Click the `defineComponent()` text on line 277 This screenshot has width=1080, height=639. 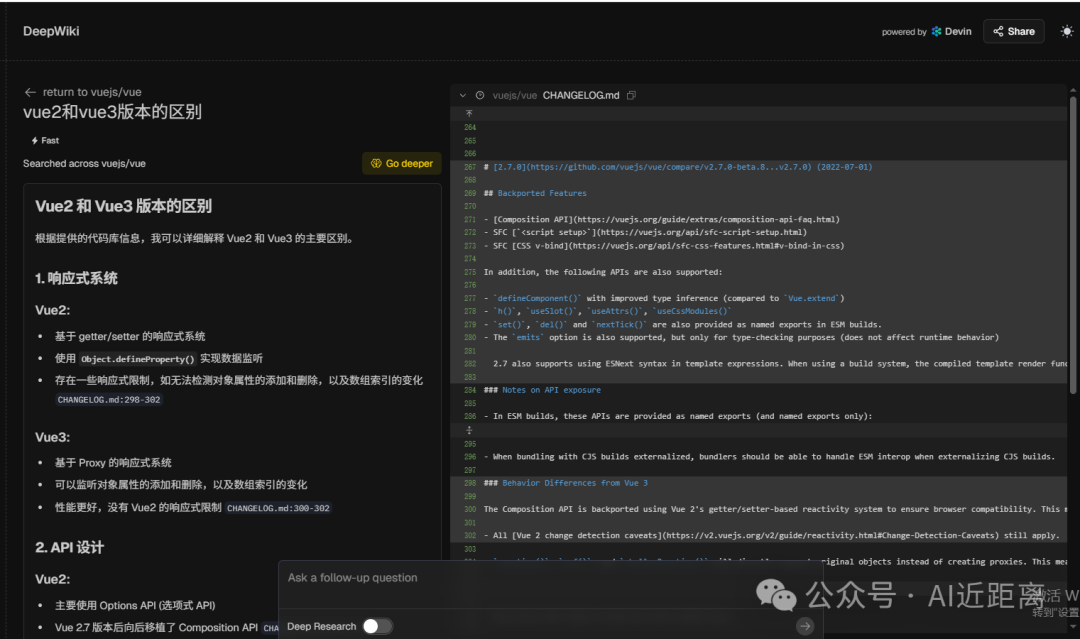pos(537,299)
